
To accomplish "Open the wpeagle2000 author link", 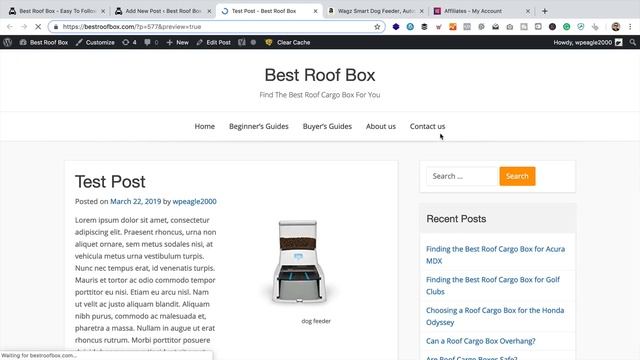I will [x=194, y=201].
